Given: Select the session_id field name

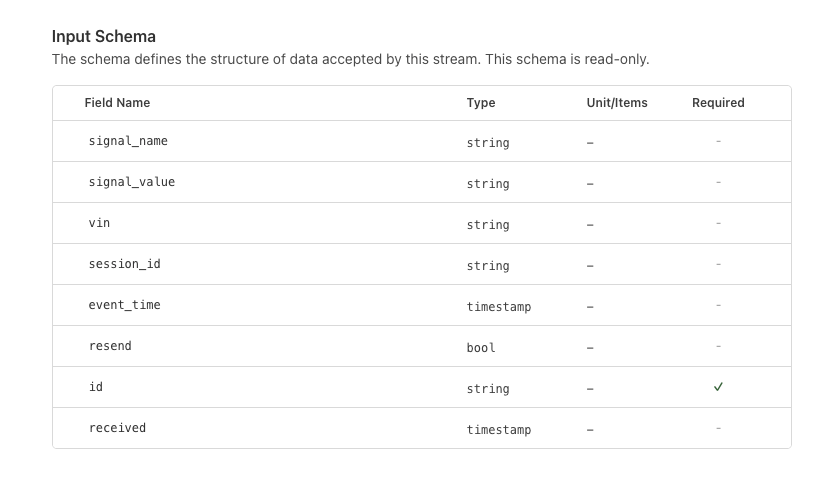Looking at the screenshot, I should [124, 264].
